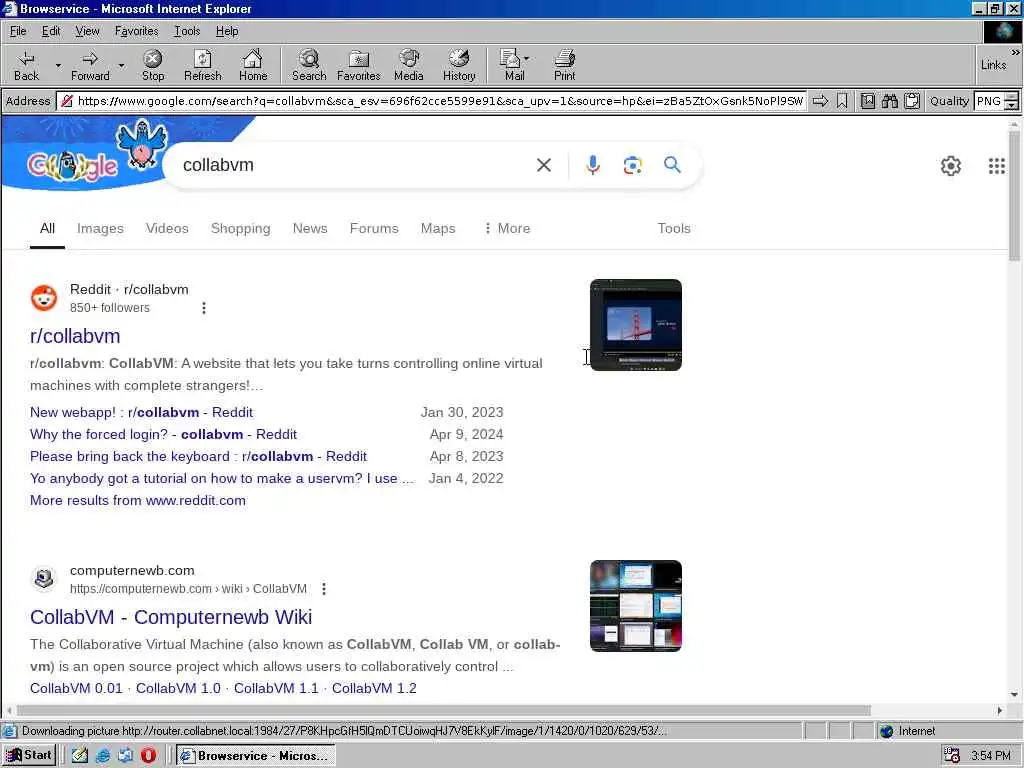The height and width of the screenshot is (768, 1024).
Task: Click the clipboard icon near Quality
Action: pos(912,101)
